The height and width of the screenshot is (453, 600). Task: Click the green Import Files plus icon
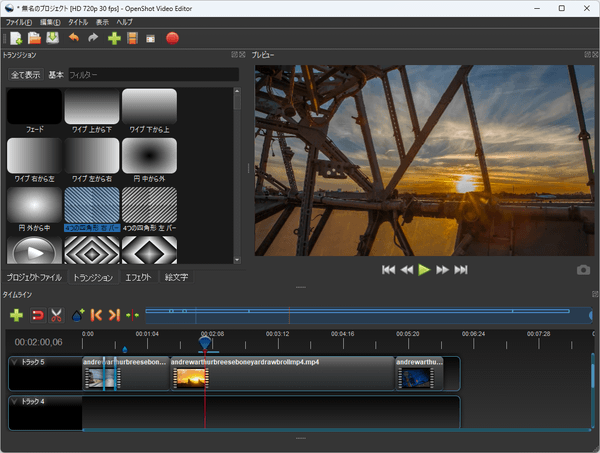click(x=114, y=39)
